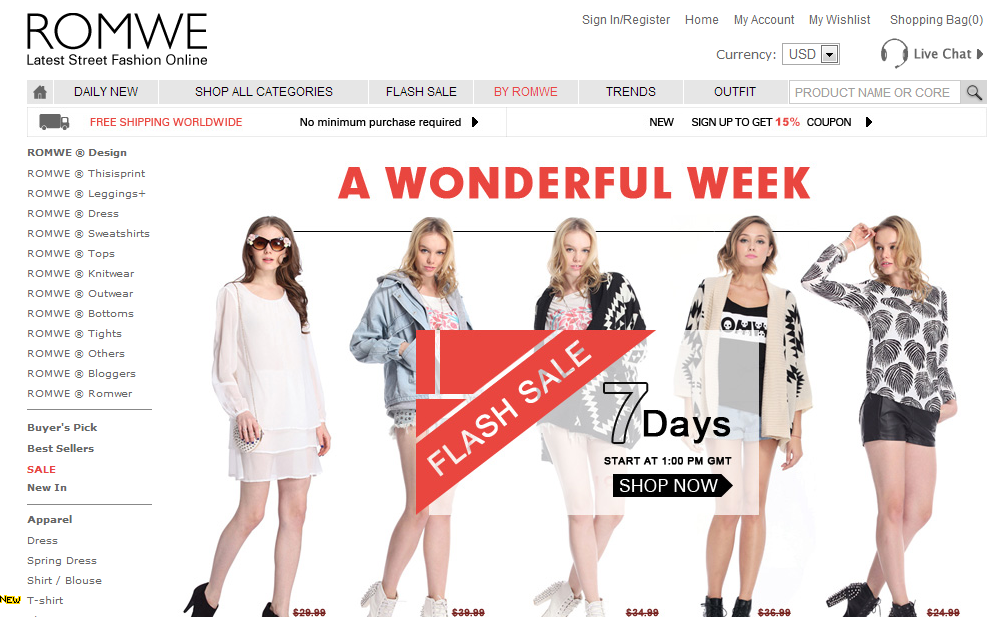Open the USD currency dropdown

pyautogui.click(x=810, y=54)
